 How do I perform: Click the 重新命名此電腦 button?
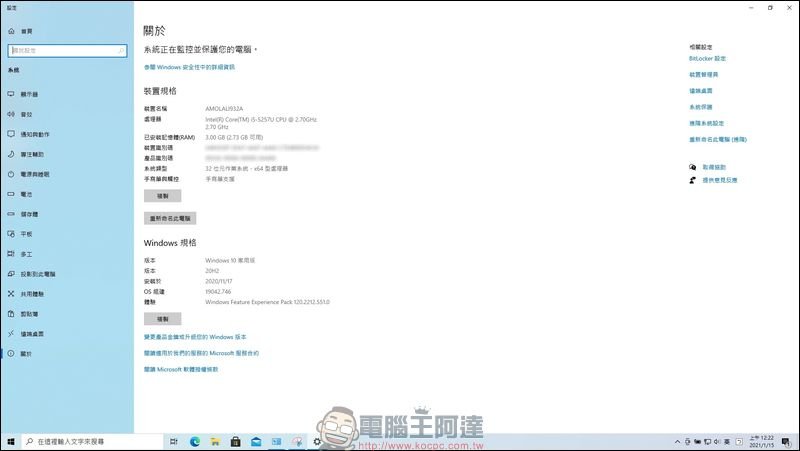(170, 218)
